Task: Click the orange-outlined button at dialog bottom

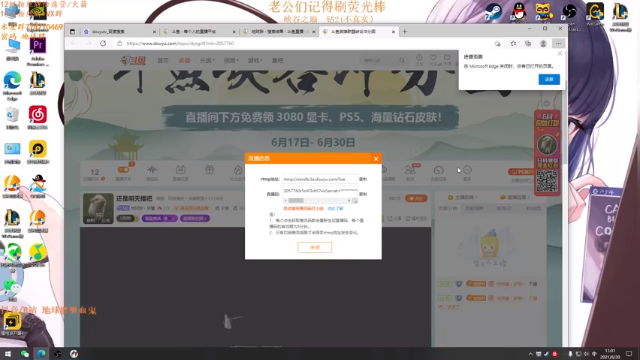Action: 315,247
